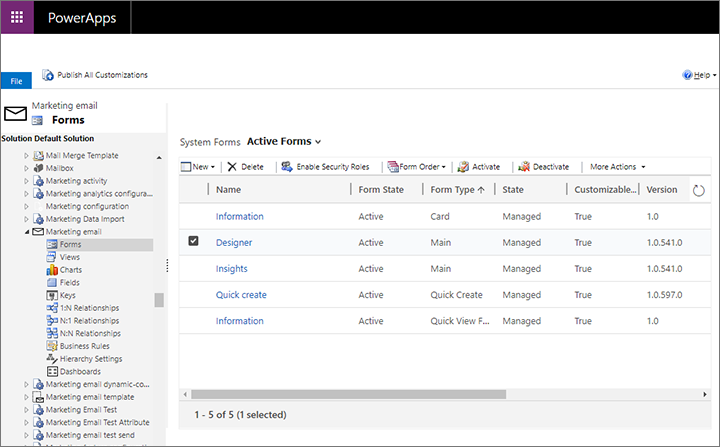Image resolution: width=720 pixels, height=447 pixels.
Task: Click the Deactivate form icon
Action: (x=524, y=167)
